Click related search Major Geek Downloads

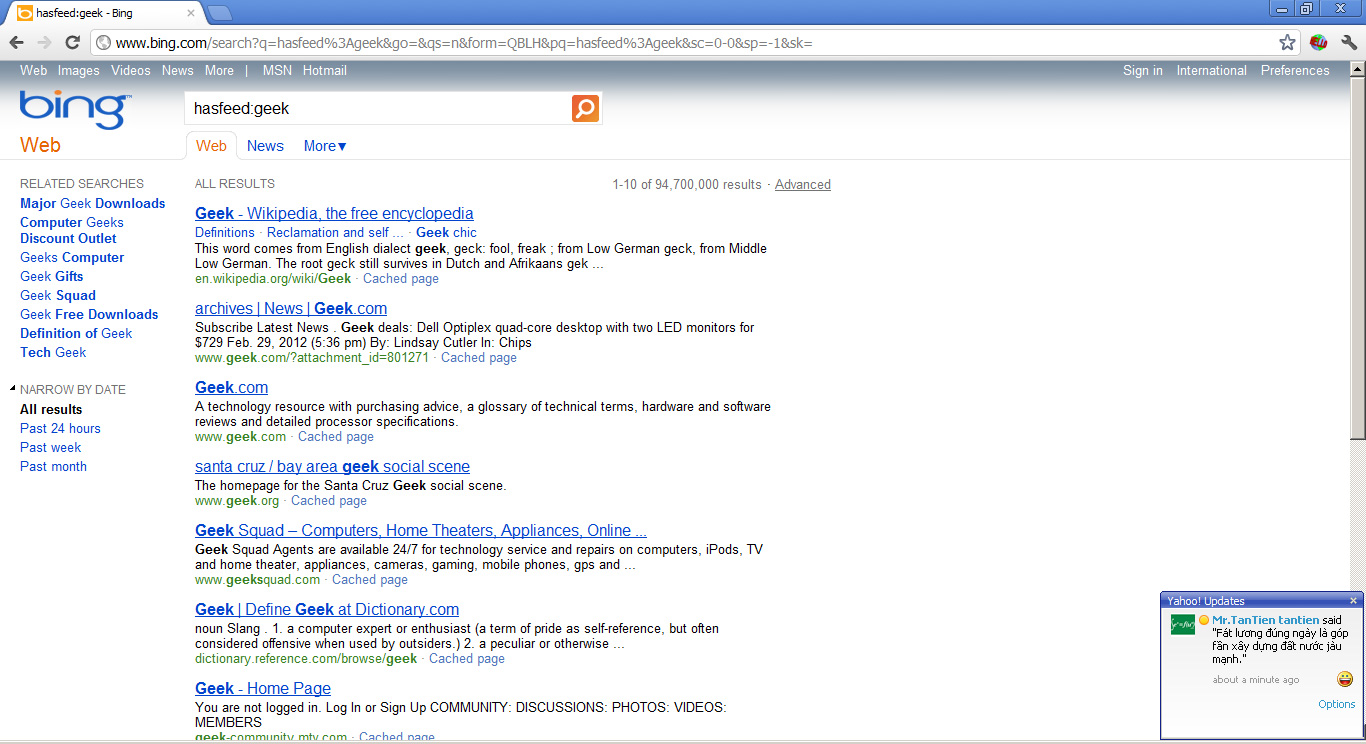pos(93,204)
